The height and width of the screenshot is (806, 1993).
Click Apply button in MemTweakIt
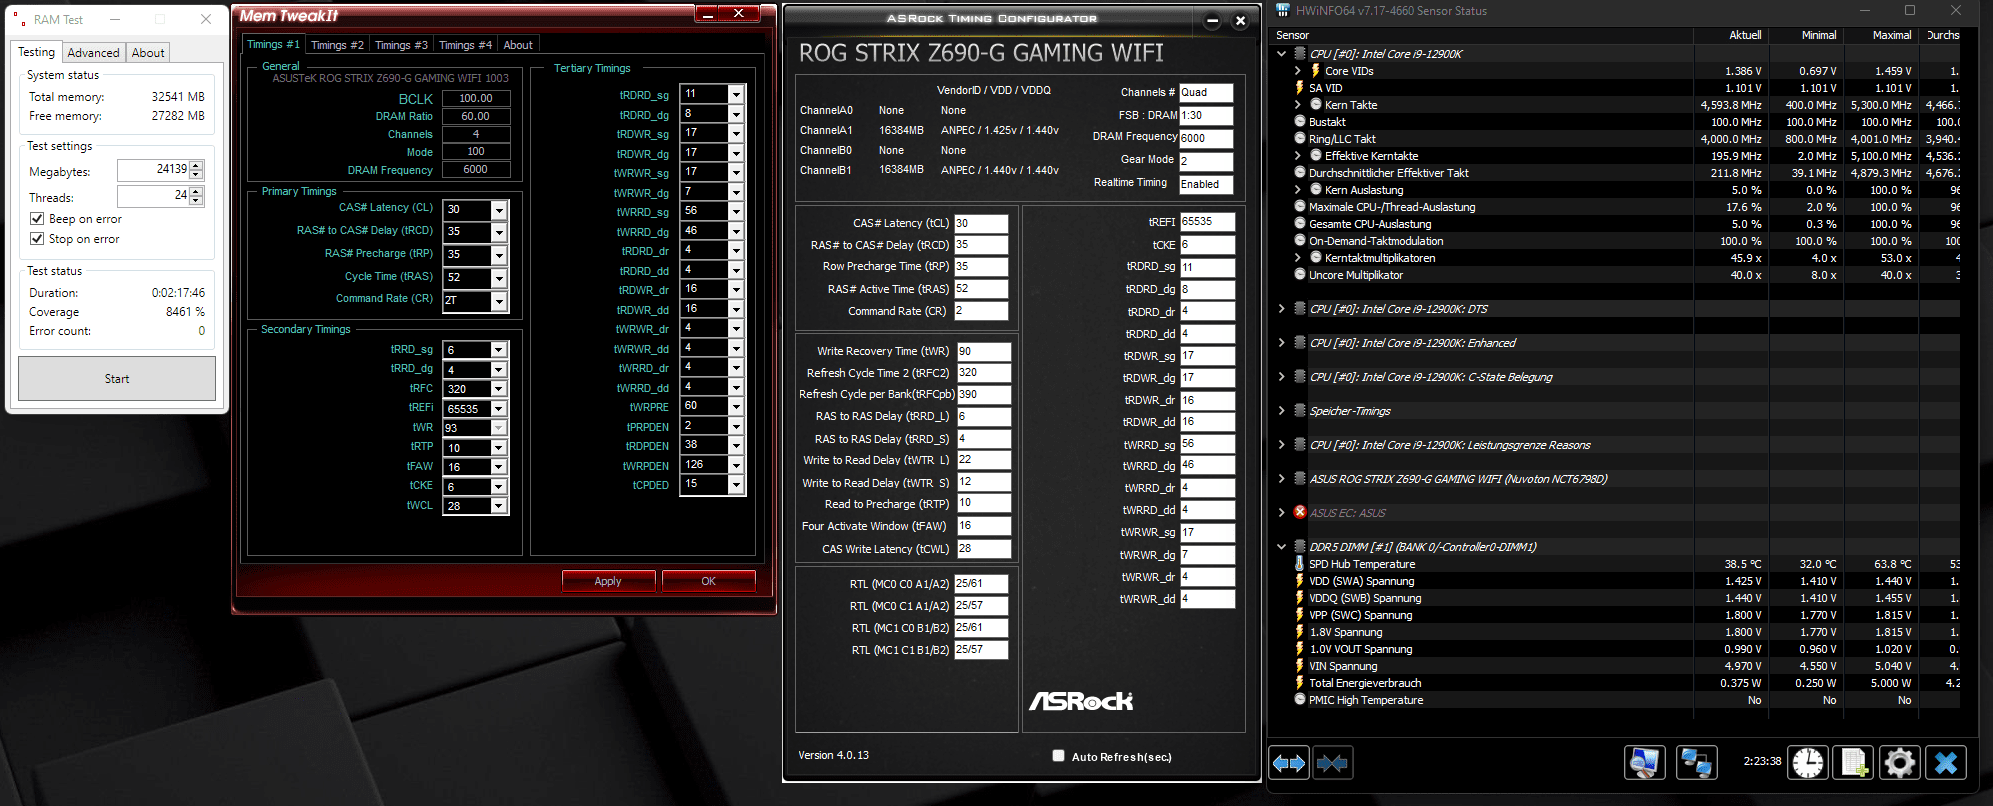point(608,581)
